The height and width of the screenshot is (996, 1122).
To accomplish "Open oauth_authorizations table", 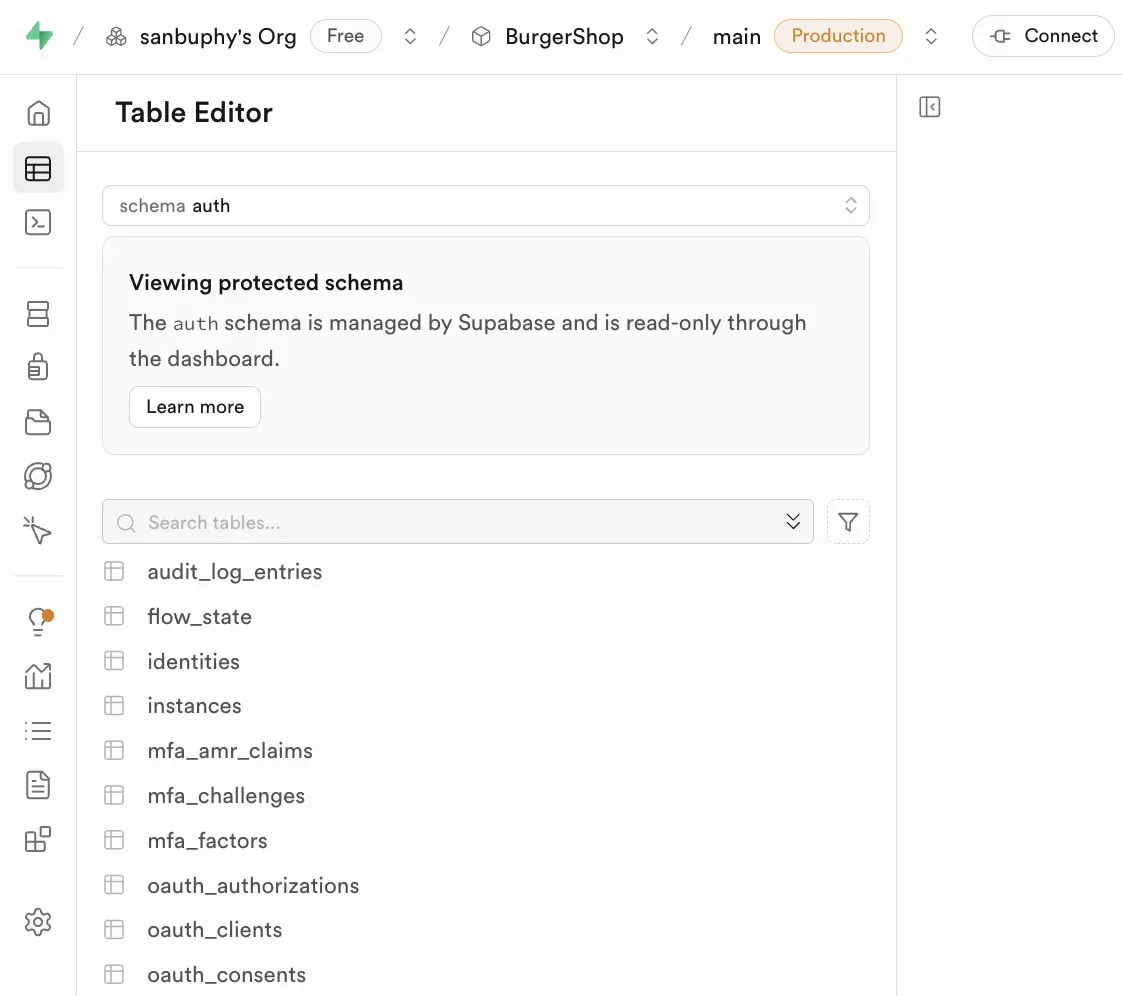I will coord(253,885).
